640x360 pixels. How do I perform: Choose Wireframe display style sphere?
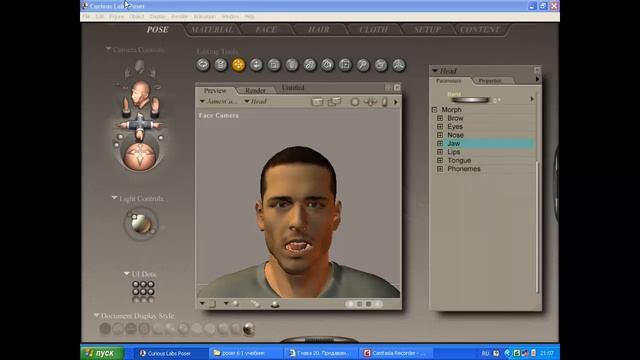131,329
